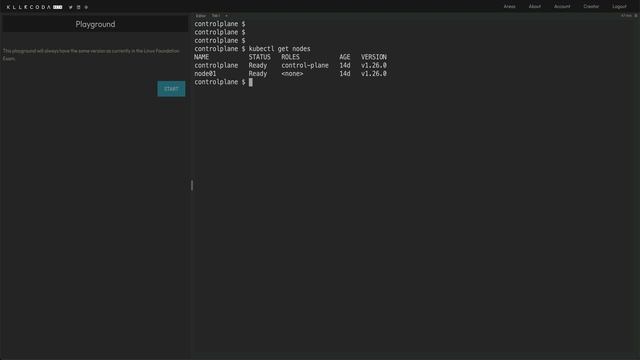
Task: Click the panel splitter handle
Action: (191, 185)
